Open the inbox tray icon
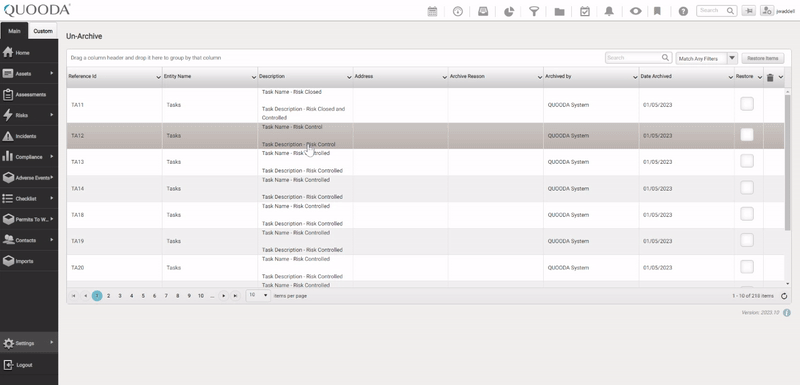This screenshot has width=800, height=385. (x=483, y=11)
